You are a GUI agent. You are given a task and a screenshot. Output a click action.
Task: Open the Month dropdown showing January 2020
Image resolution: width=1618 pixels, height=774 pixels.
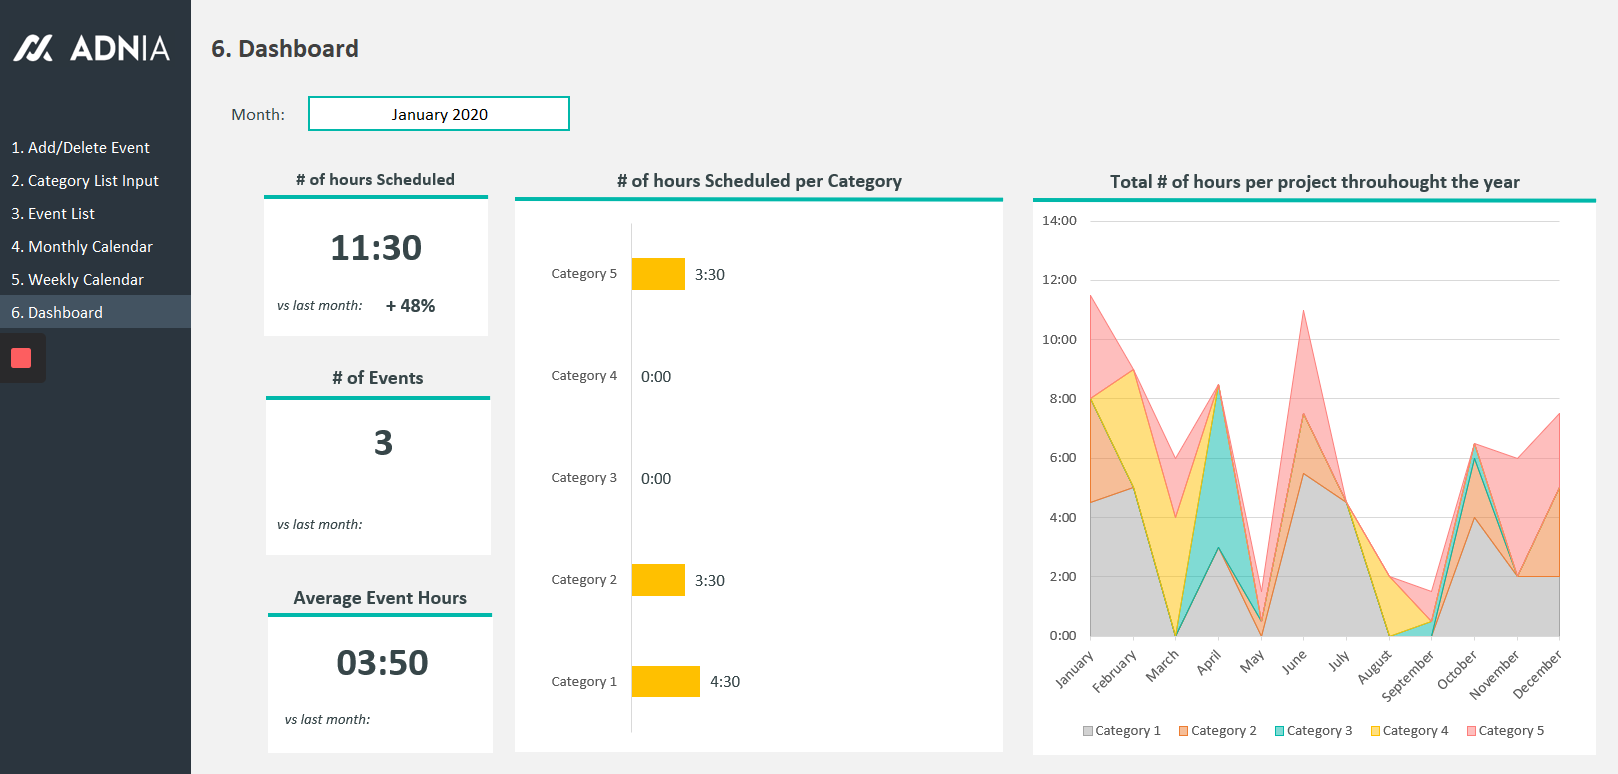pyautogui.click(x=438, y=114)
